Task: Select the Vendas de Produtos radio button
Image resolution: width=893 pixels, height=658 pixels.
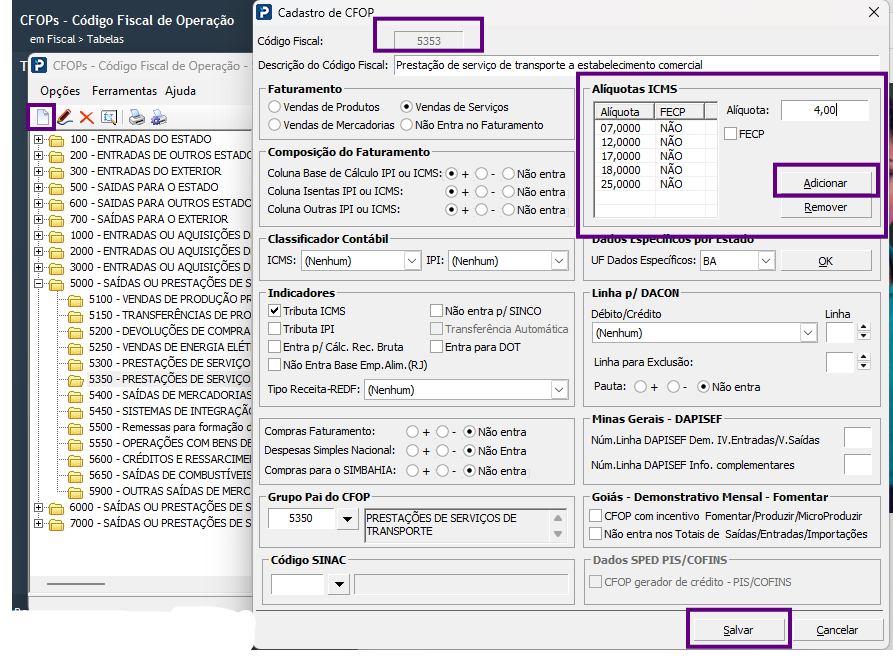Action: [275, 107]
